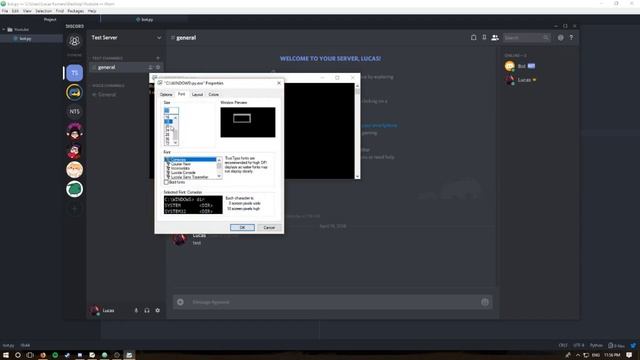Open the Python logo server icon
Image resolution: width=640 pixels, height=360 pixels.
pyautogui.click(x=74, y=93)
